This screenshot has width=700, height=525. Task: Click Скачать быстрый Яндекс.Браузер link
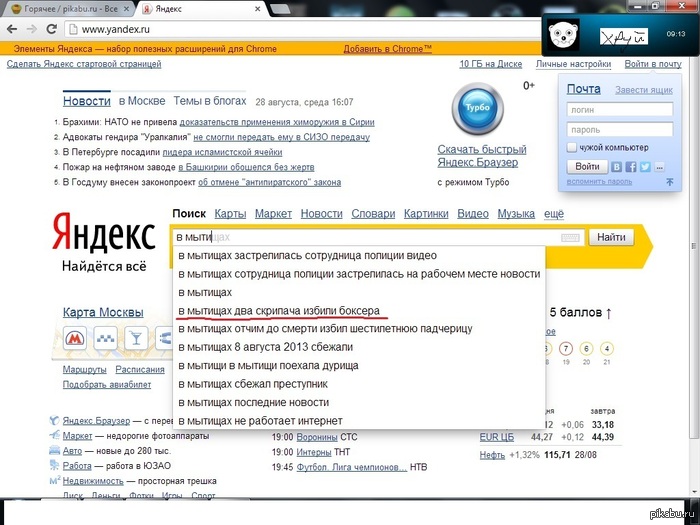click(482, 155)
